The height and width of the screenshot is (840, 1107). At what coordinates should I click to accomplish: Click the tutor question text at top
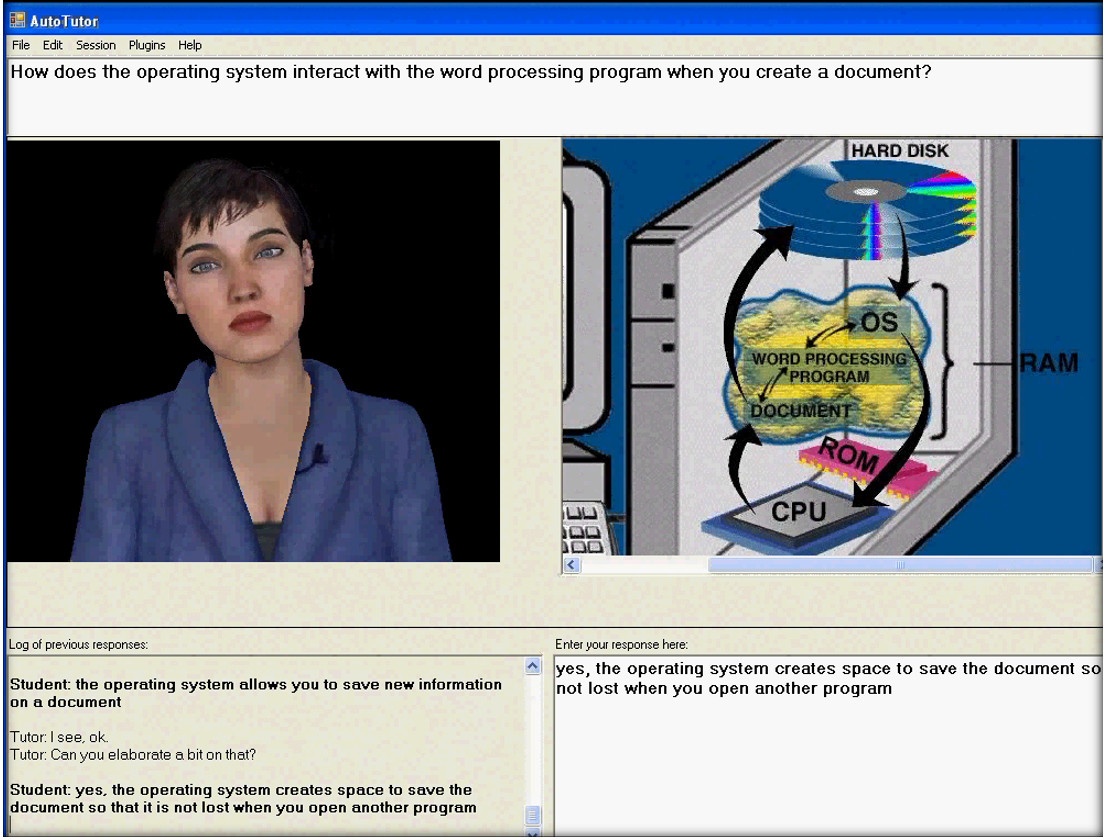(471, 72)
